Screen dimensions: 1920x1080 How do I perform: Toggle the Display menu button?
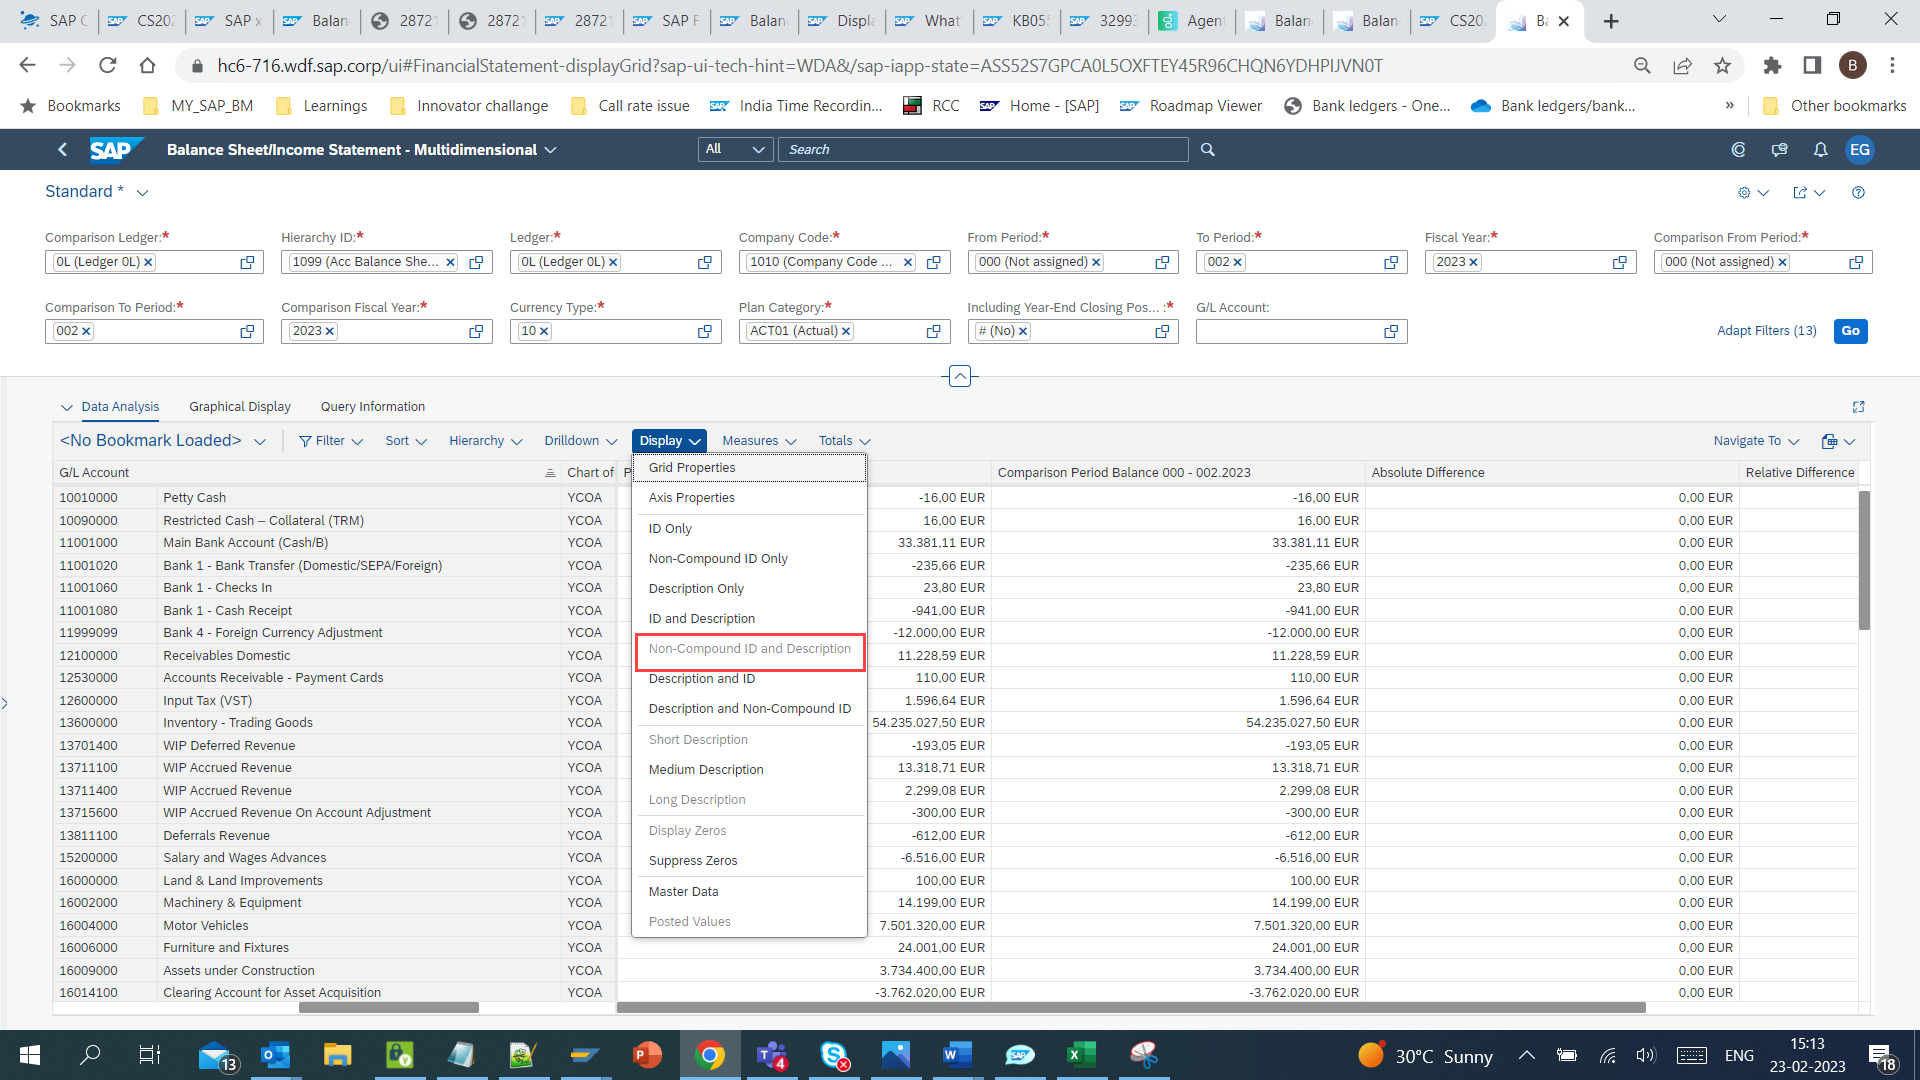click(x=669, y=441)
